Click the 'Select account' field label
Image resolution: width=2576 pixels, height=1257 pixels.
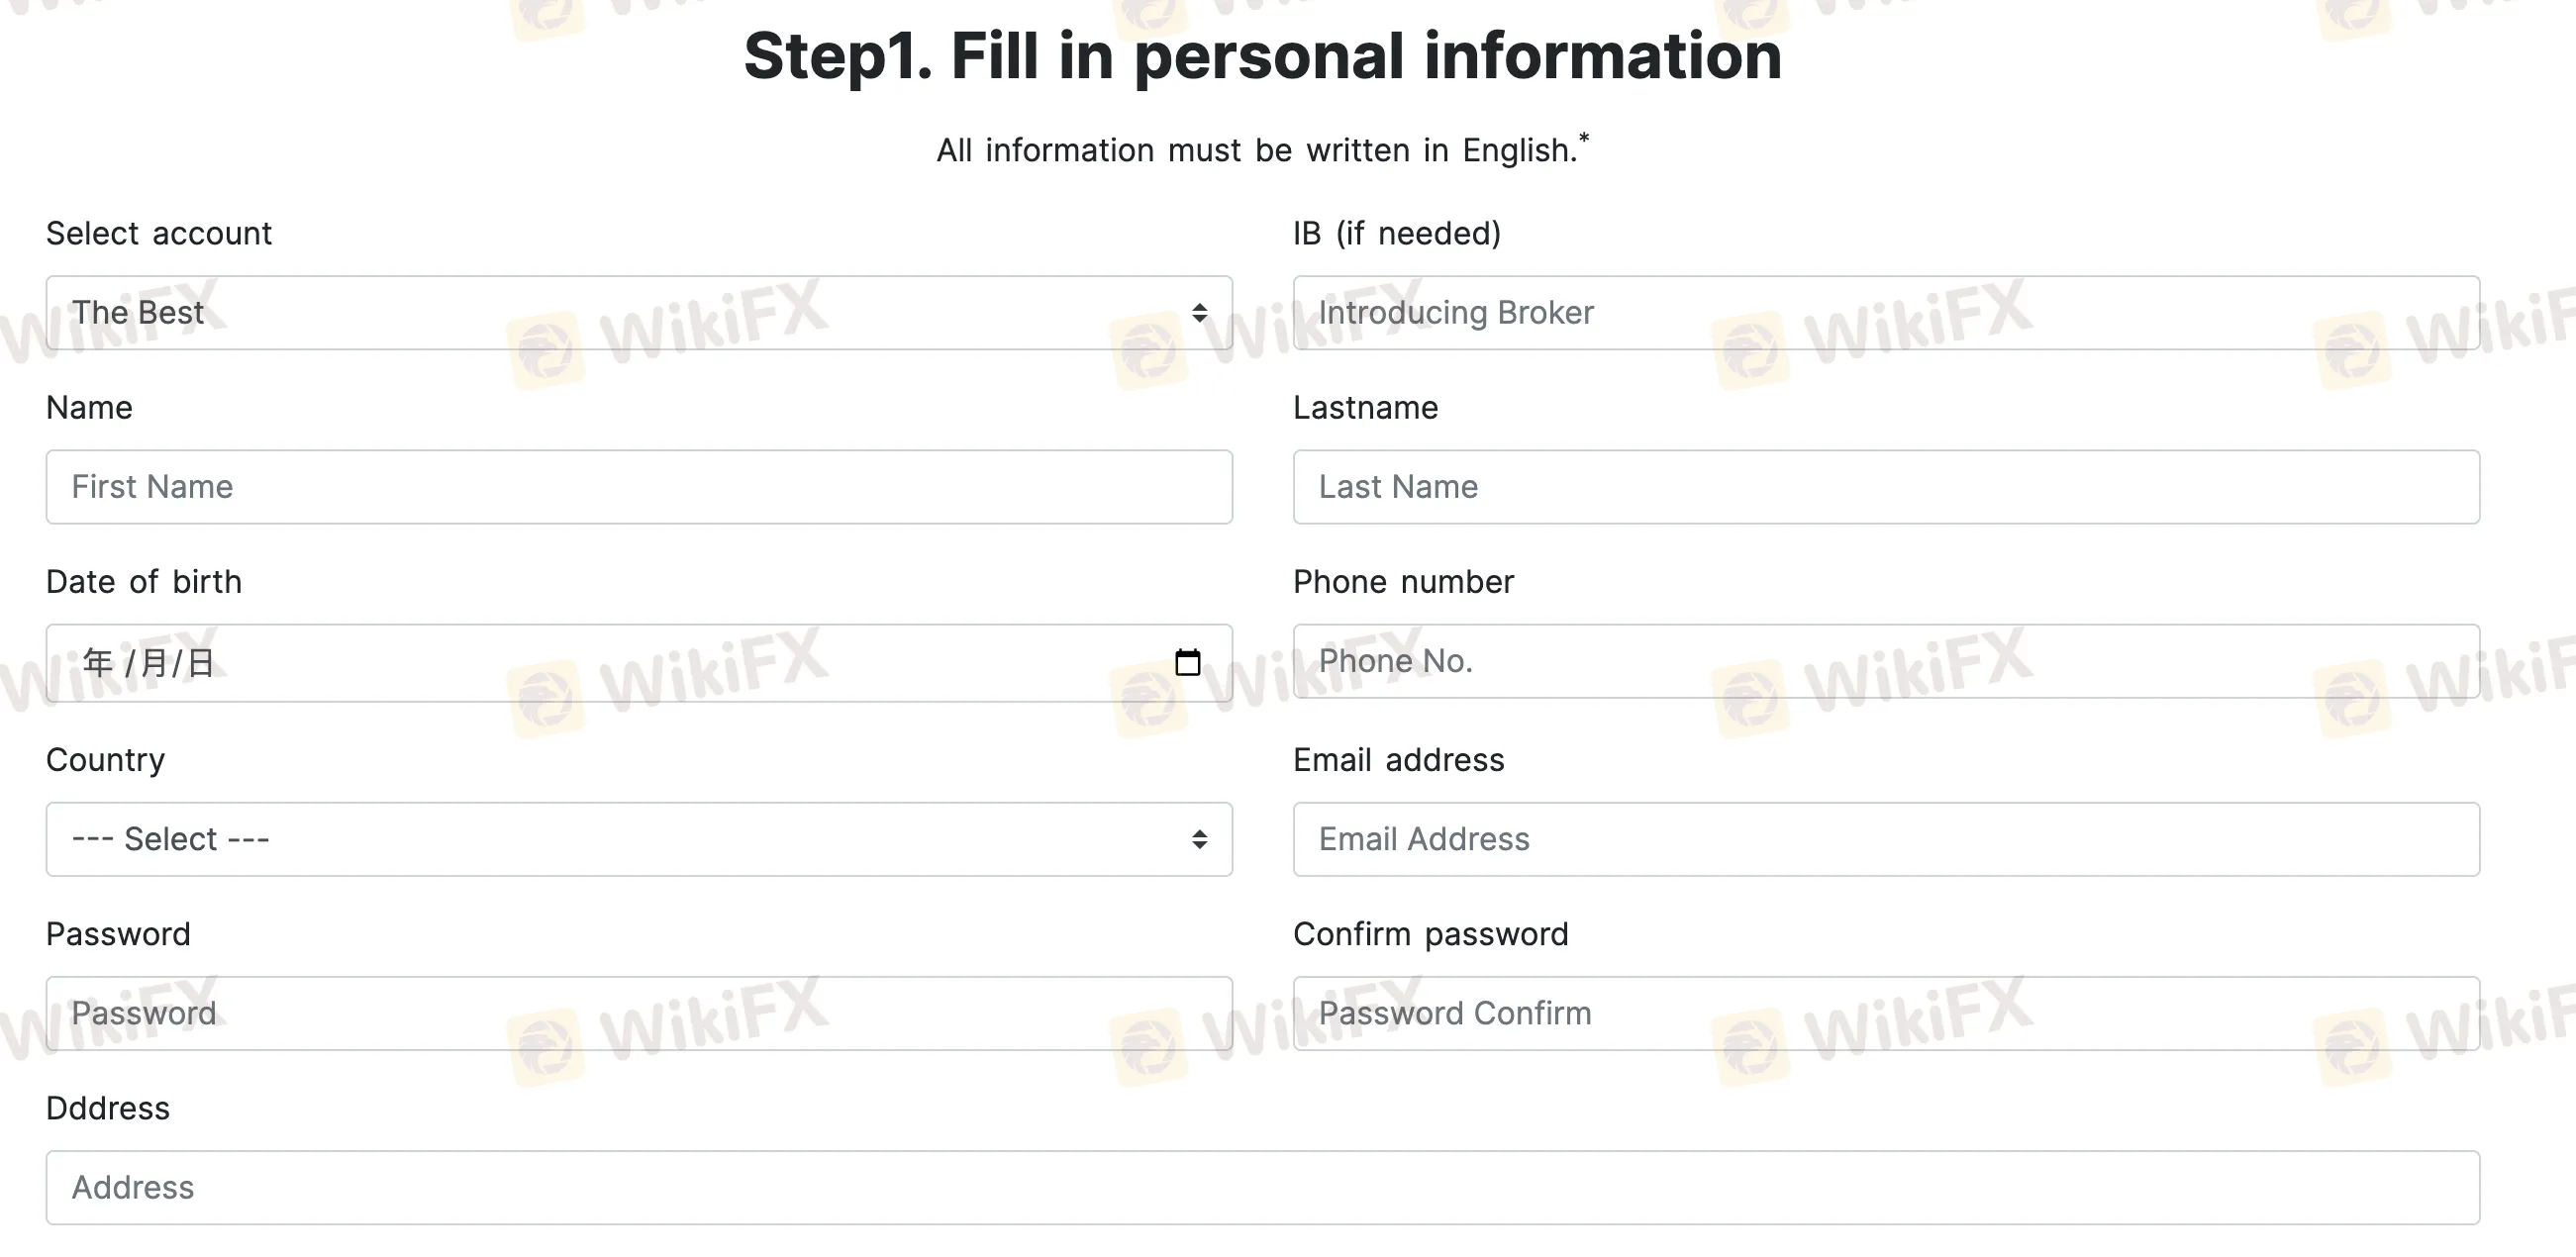click(159, 233)
